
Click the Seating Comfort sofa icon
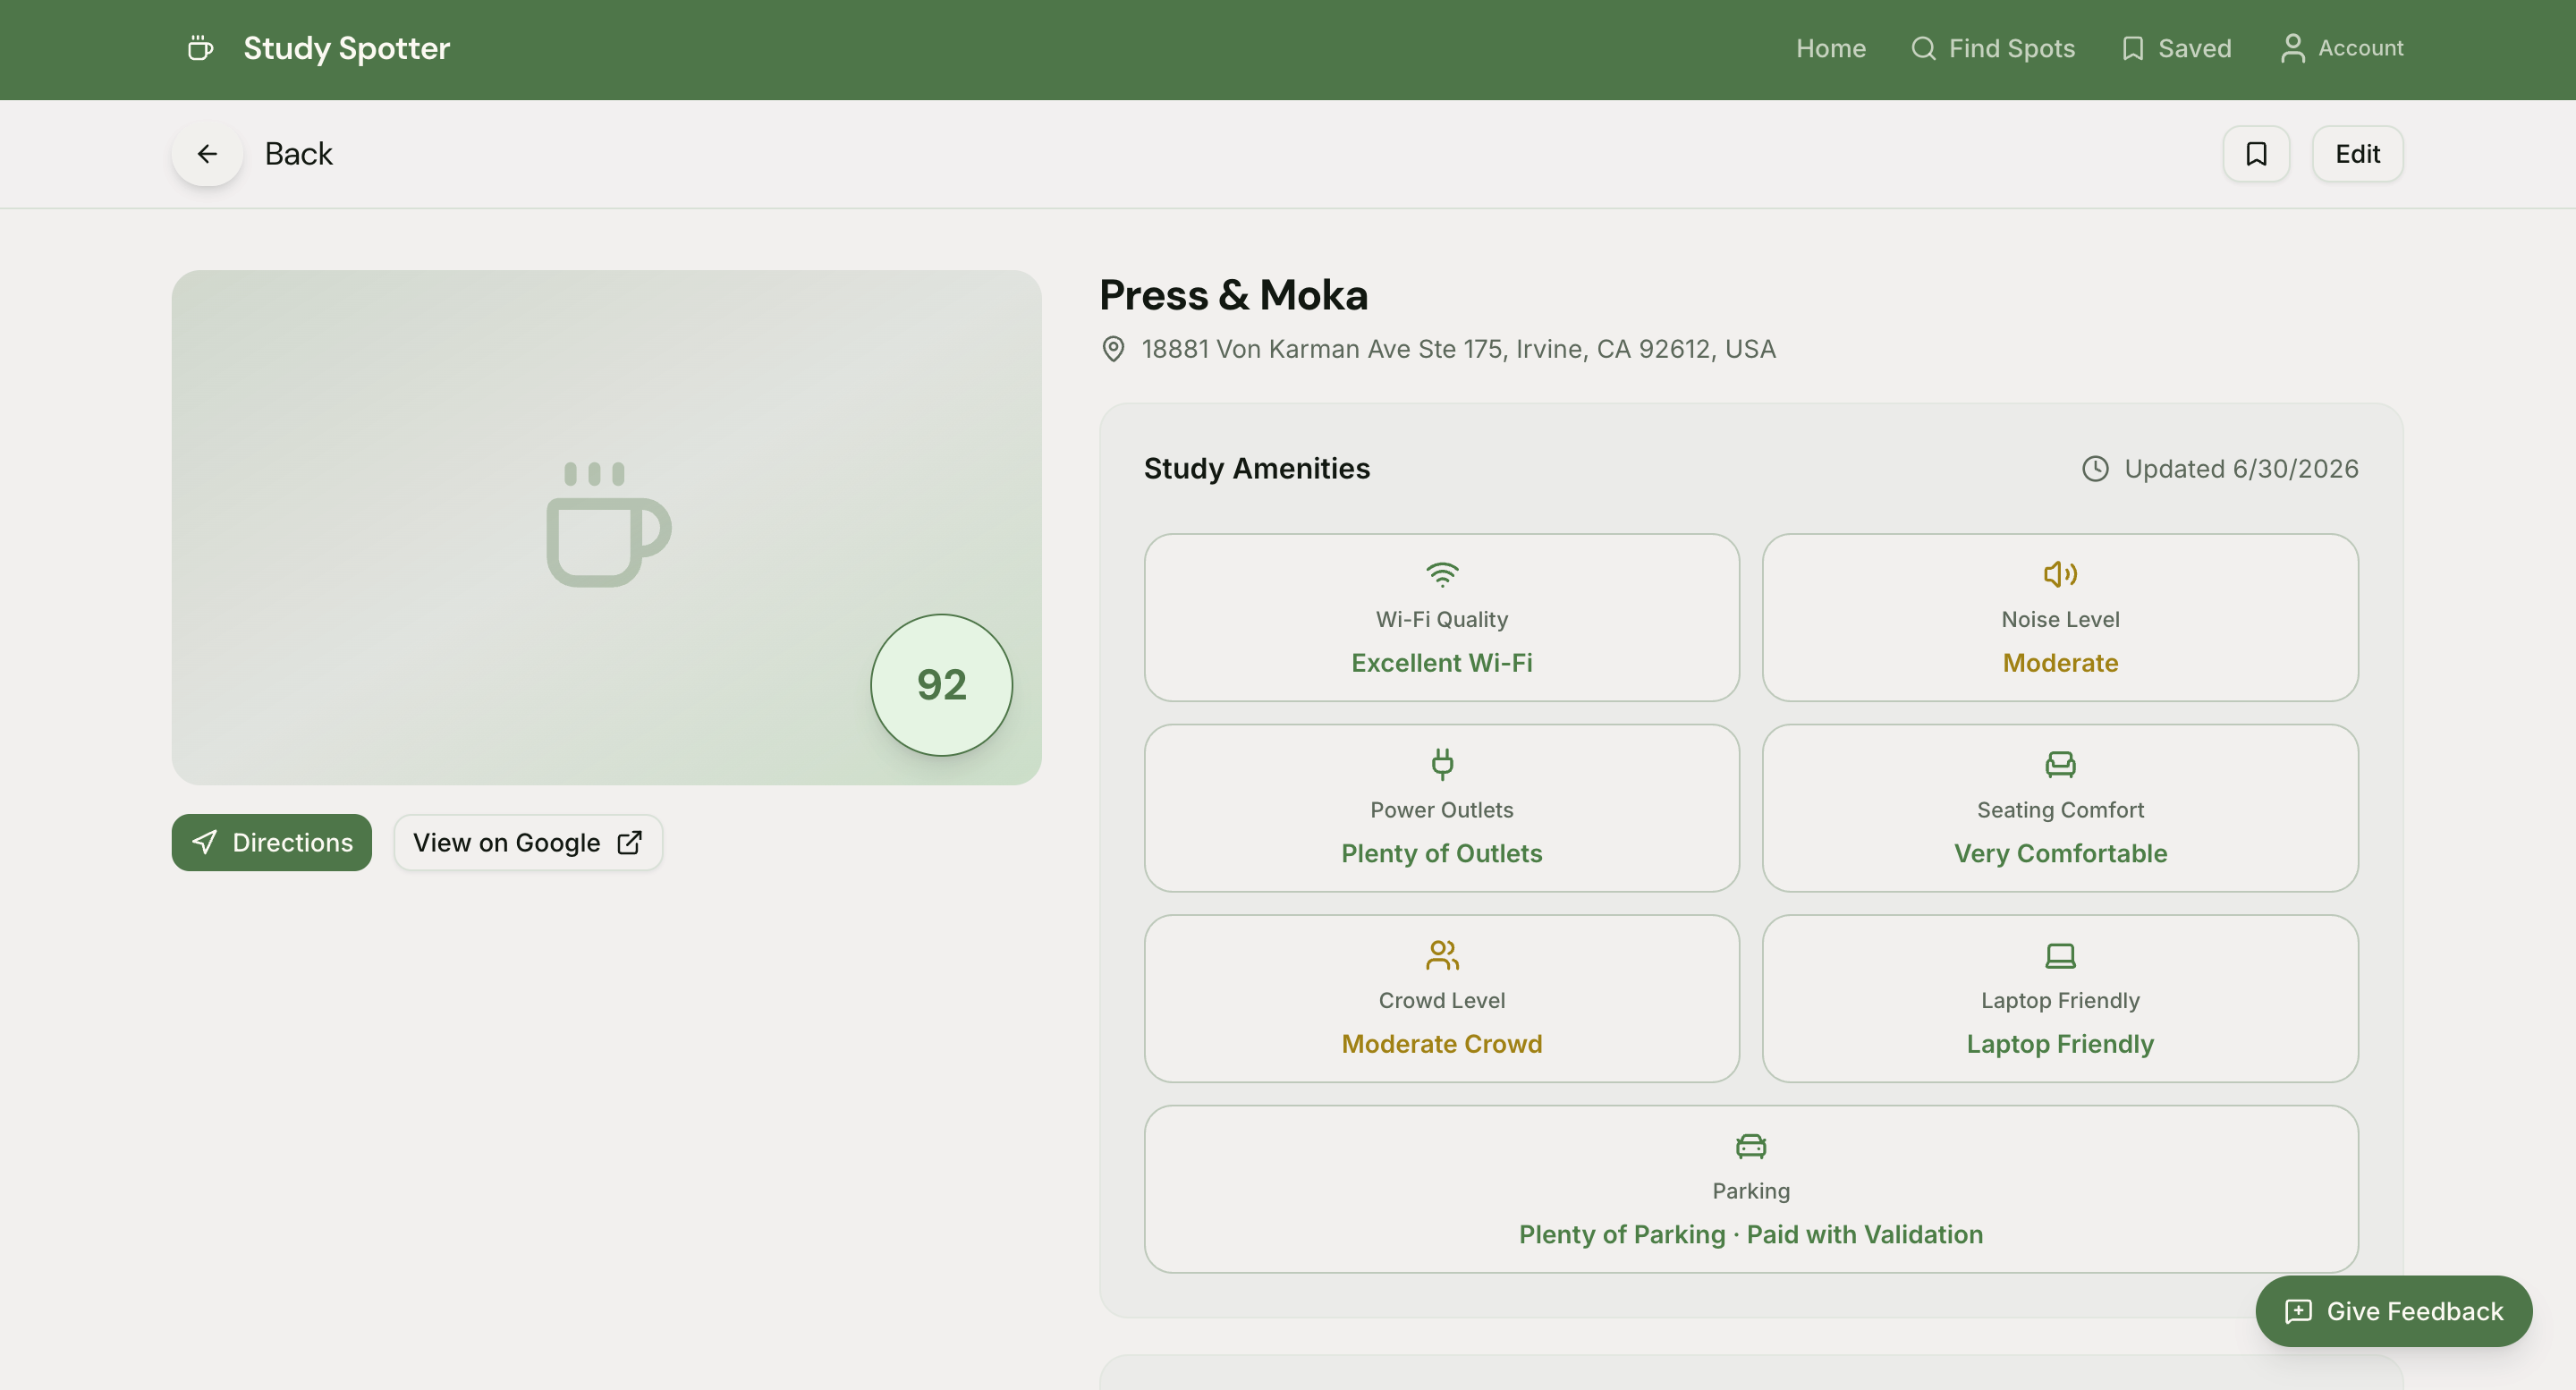tap(2060, 764)
